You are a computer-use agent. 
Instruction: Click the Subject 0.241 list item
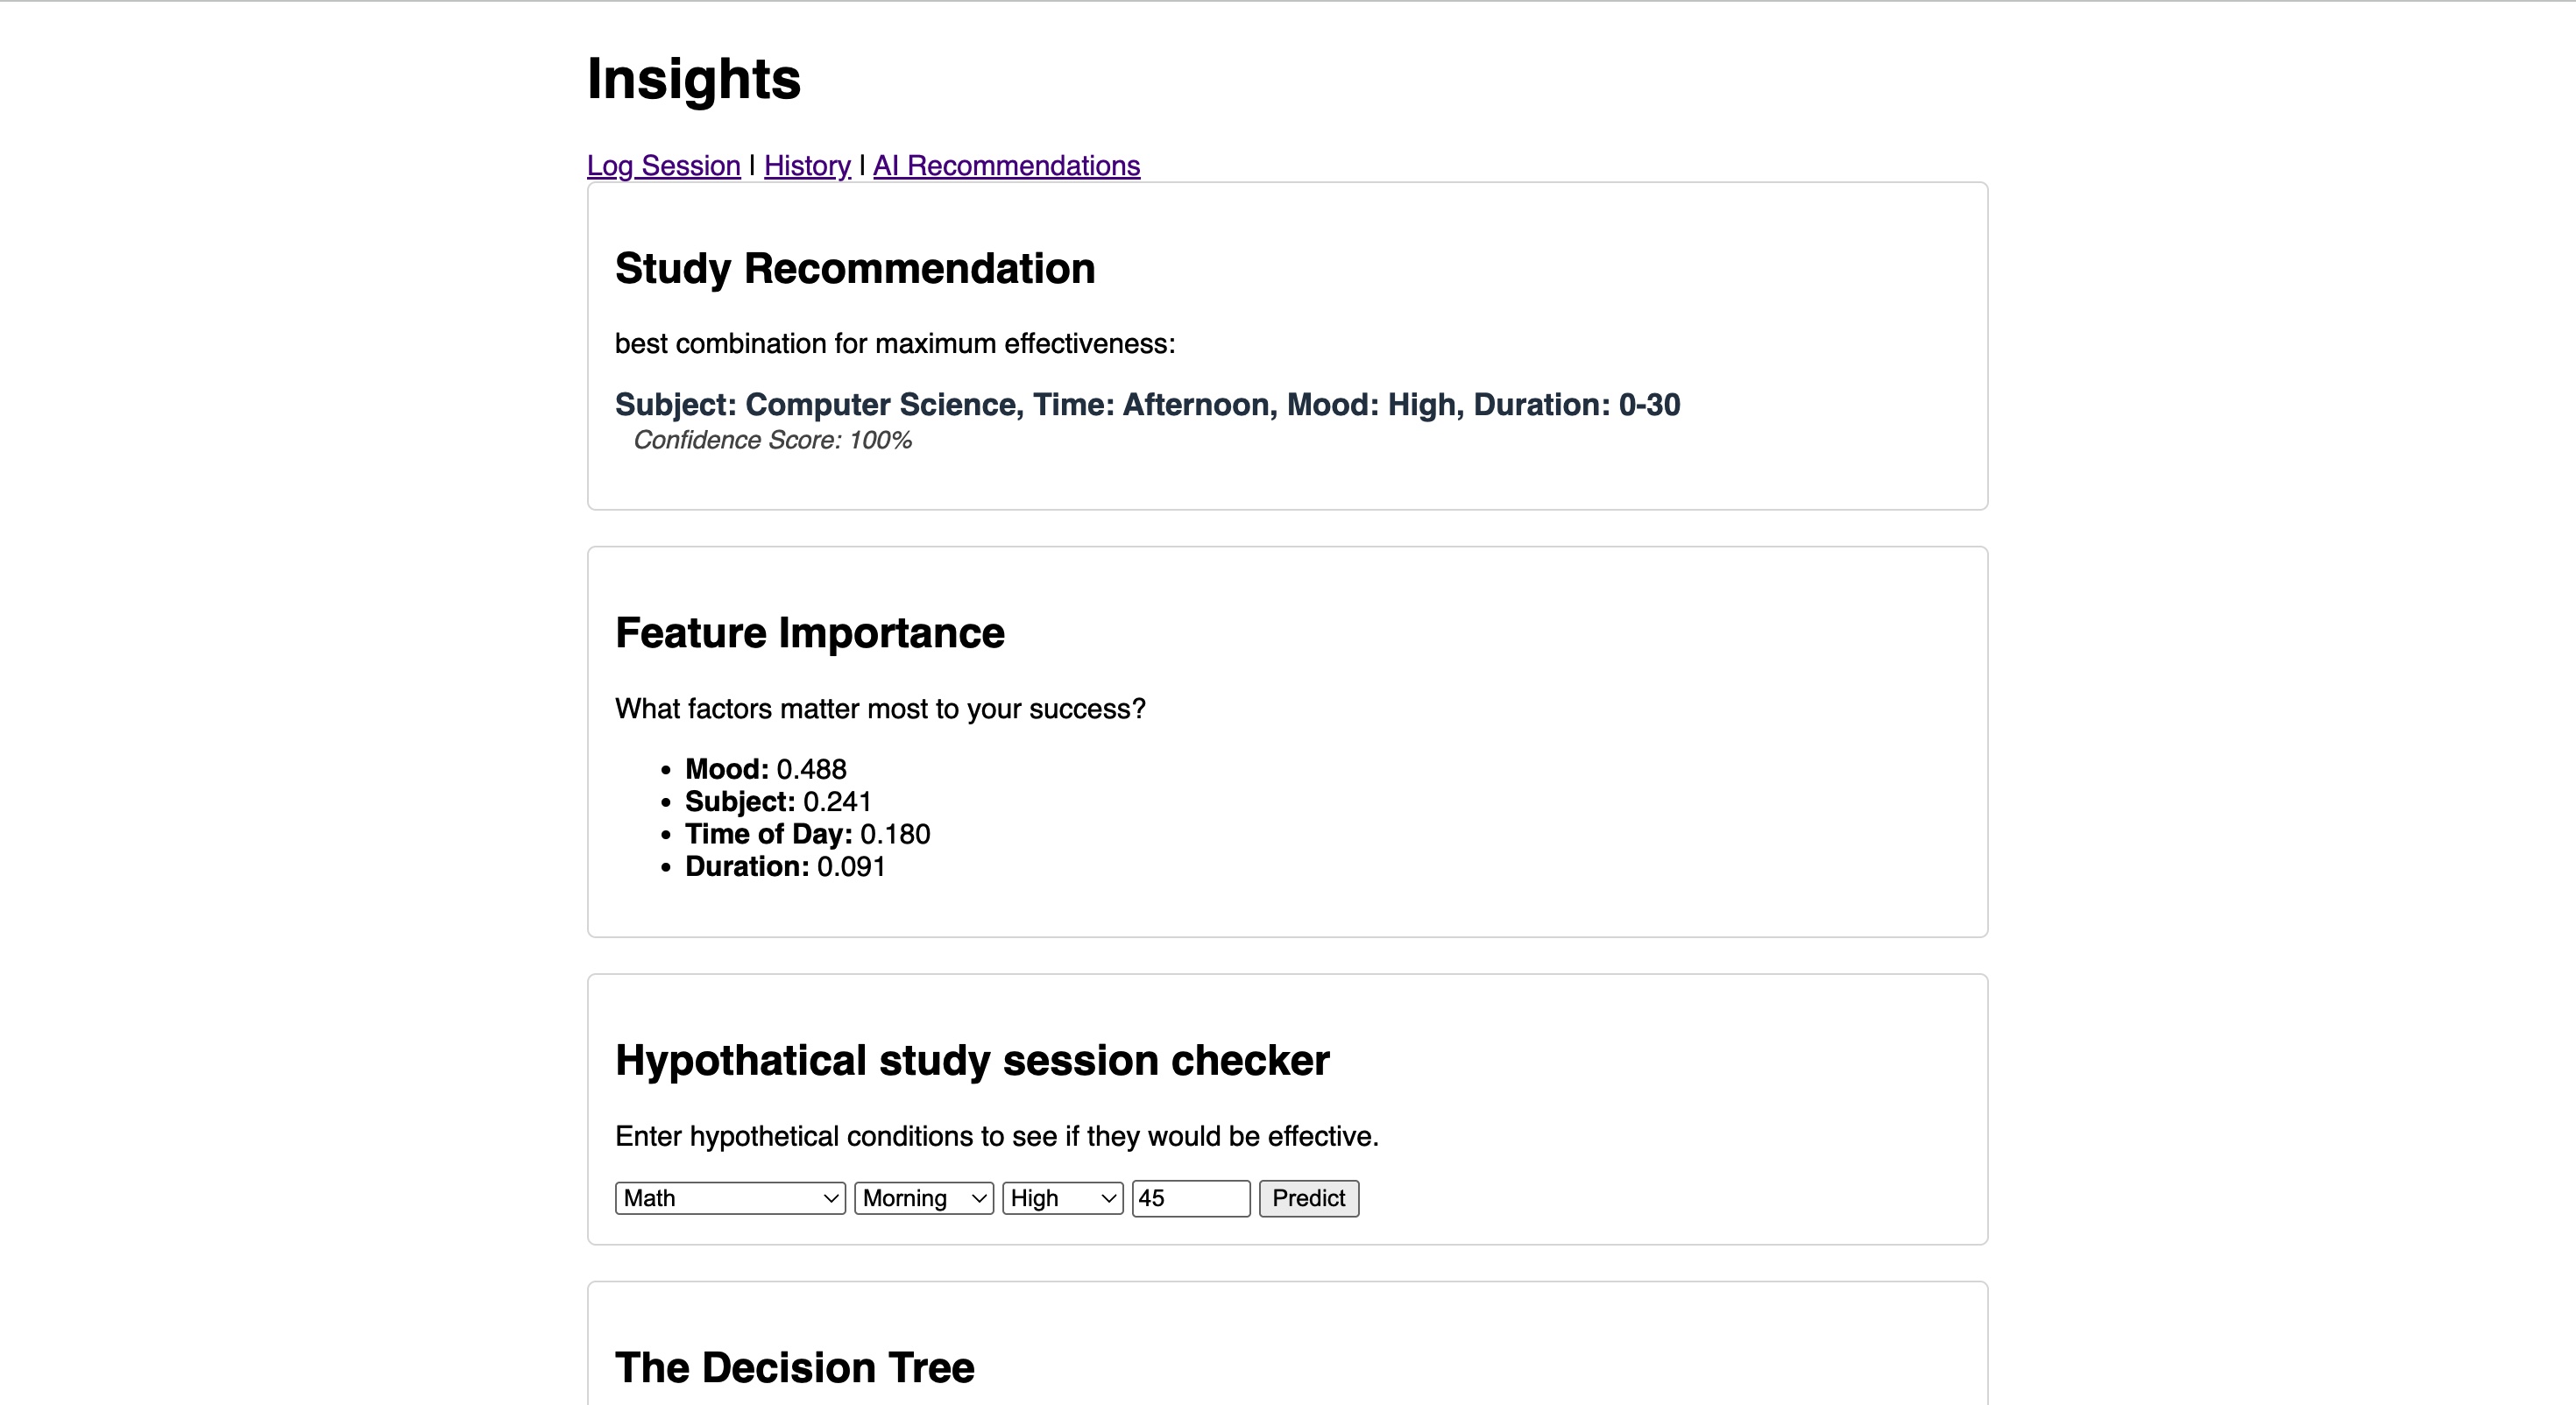pyautogui.click(x=778, y=802)
